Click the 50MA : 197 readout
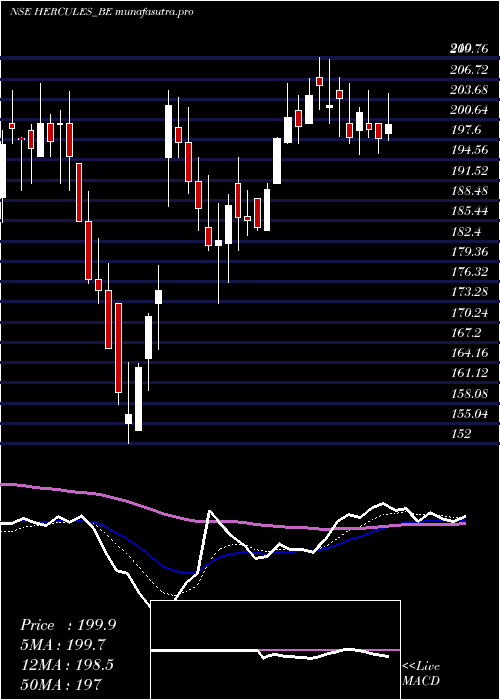 click(61, 684)
